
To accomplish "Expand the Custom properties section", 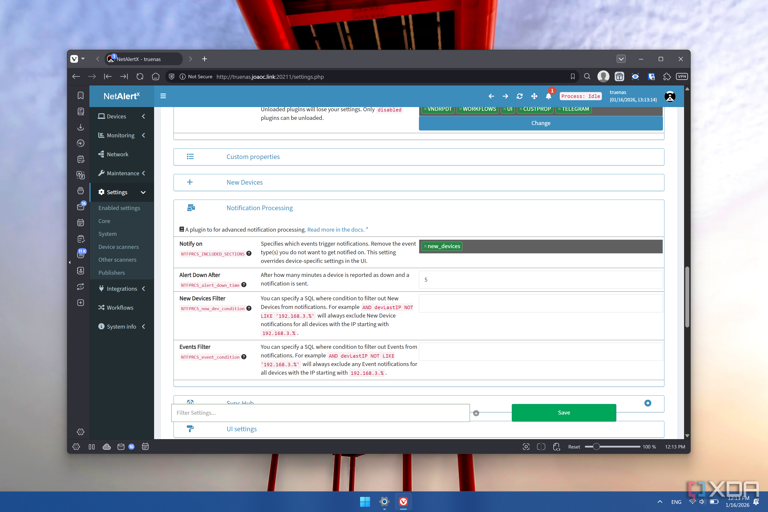I will click(x=252, y=157).
